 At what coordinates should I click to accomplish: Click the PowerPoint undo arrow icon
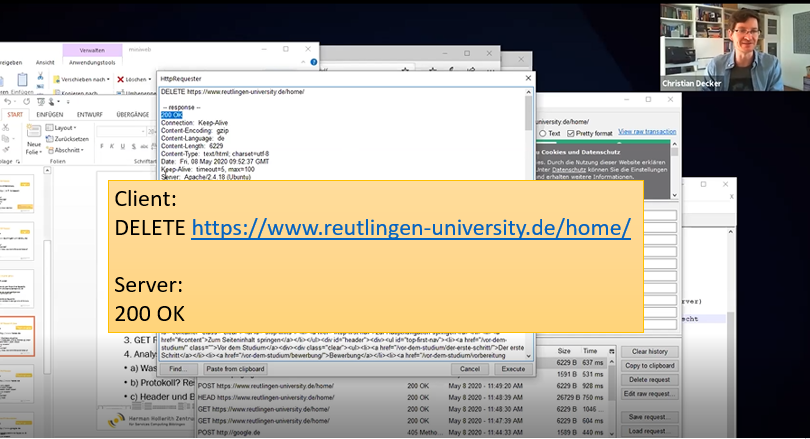tap(8, 102)
